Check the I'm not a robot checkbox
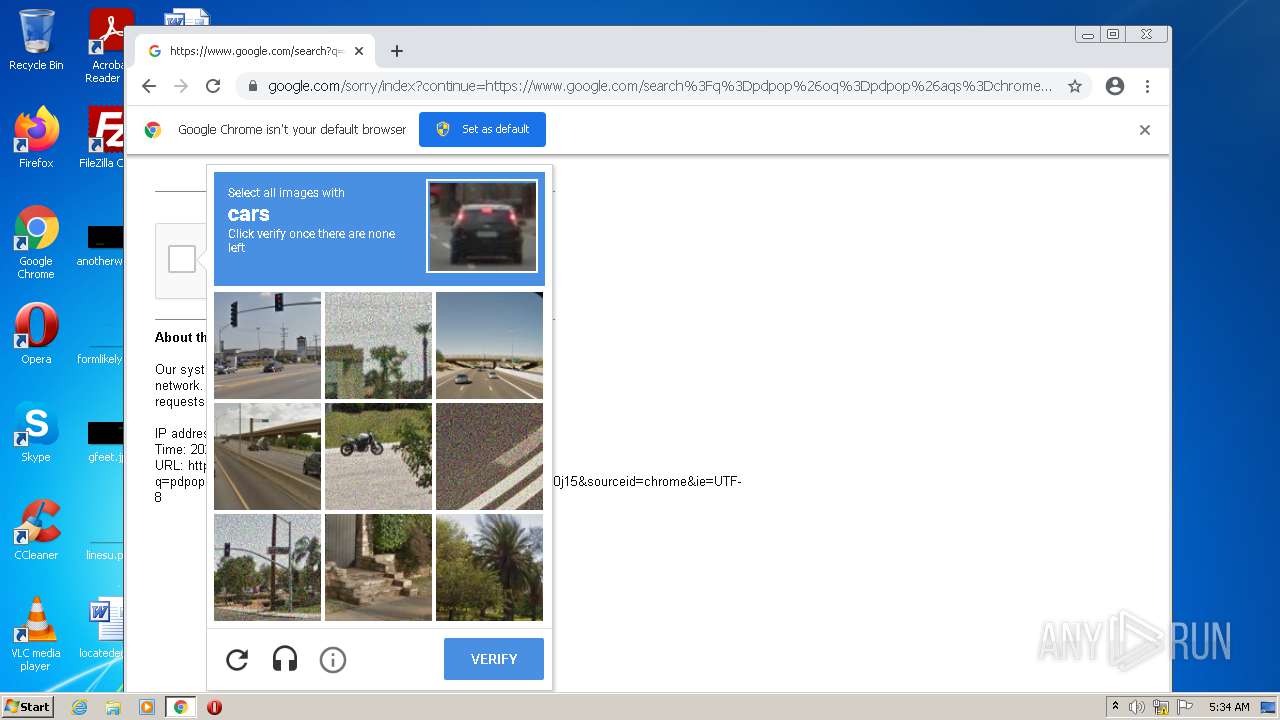This screenshot has width=1280, height=720. 182,259
